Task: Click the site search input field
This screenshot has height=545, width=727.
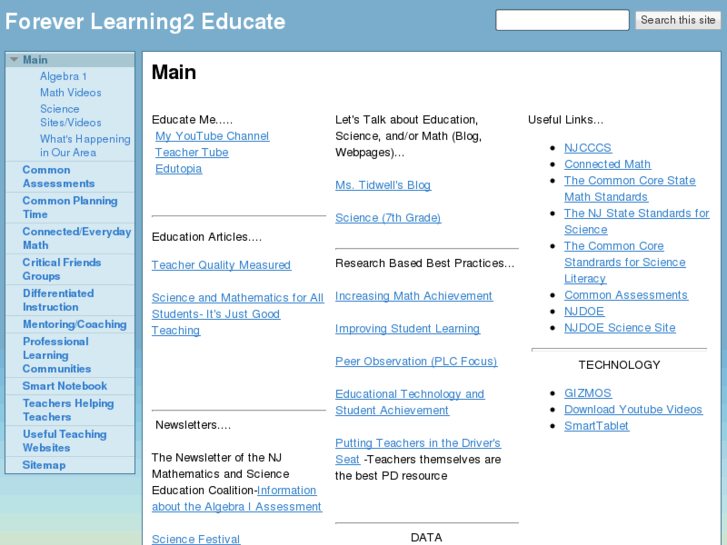Action: [x=562, y=20]
